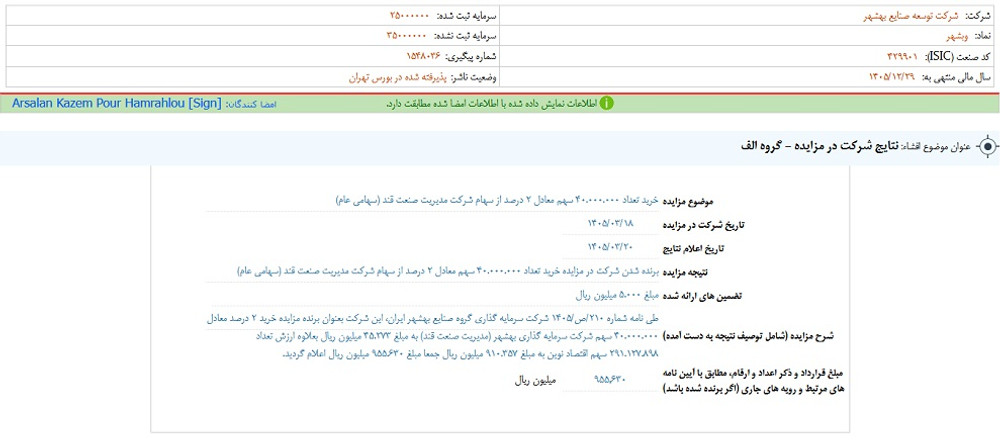
Task: Click the سرمایه ثبت شده label
Action: point(466,15)
